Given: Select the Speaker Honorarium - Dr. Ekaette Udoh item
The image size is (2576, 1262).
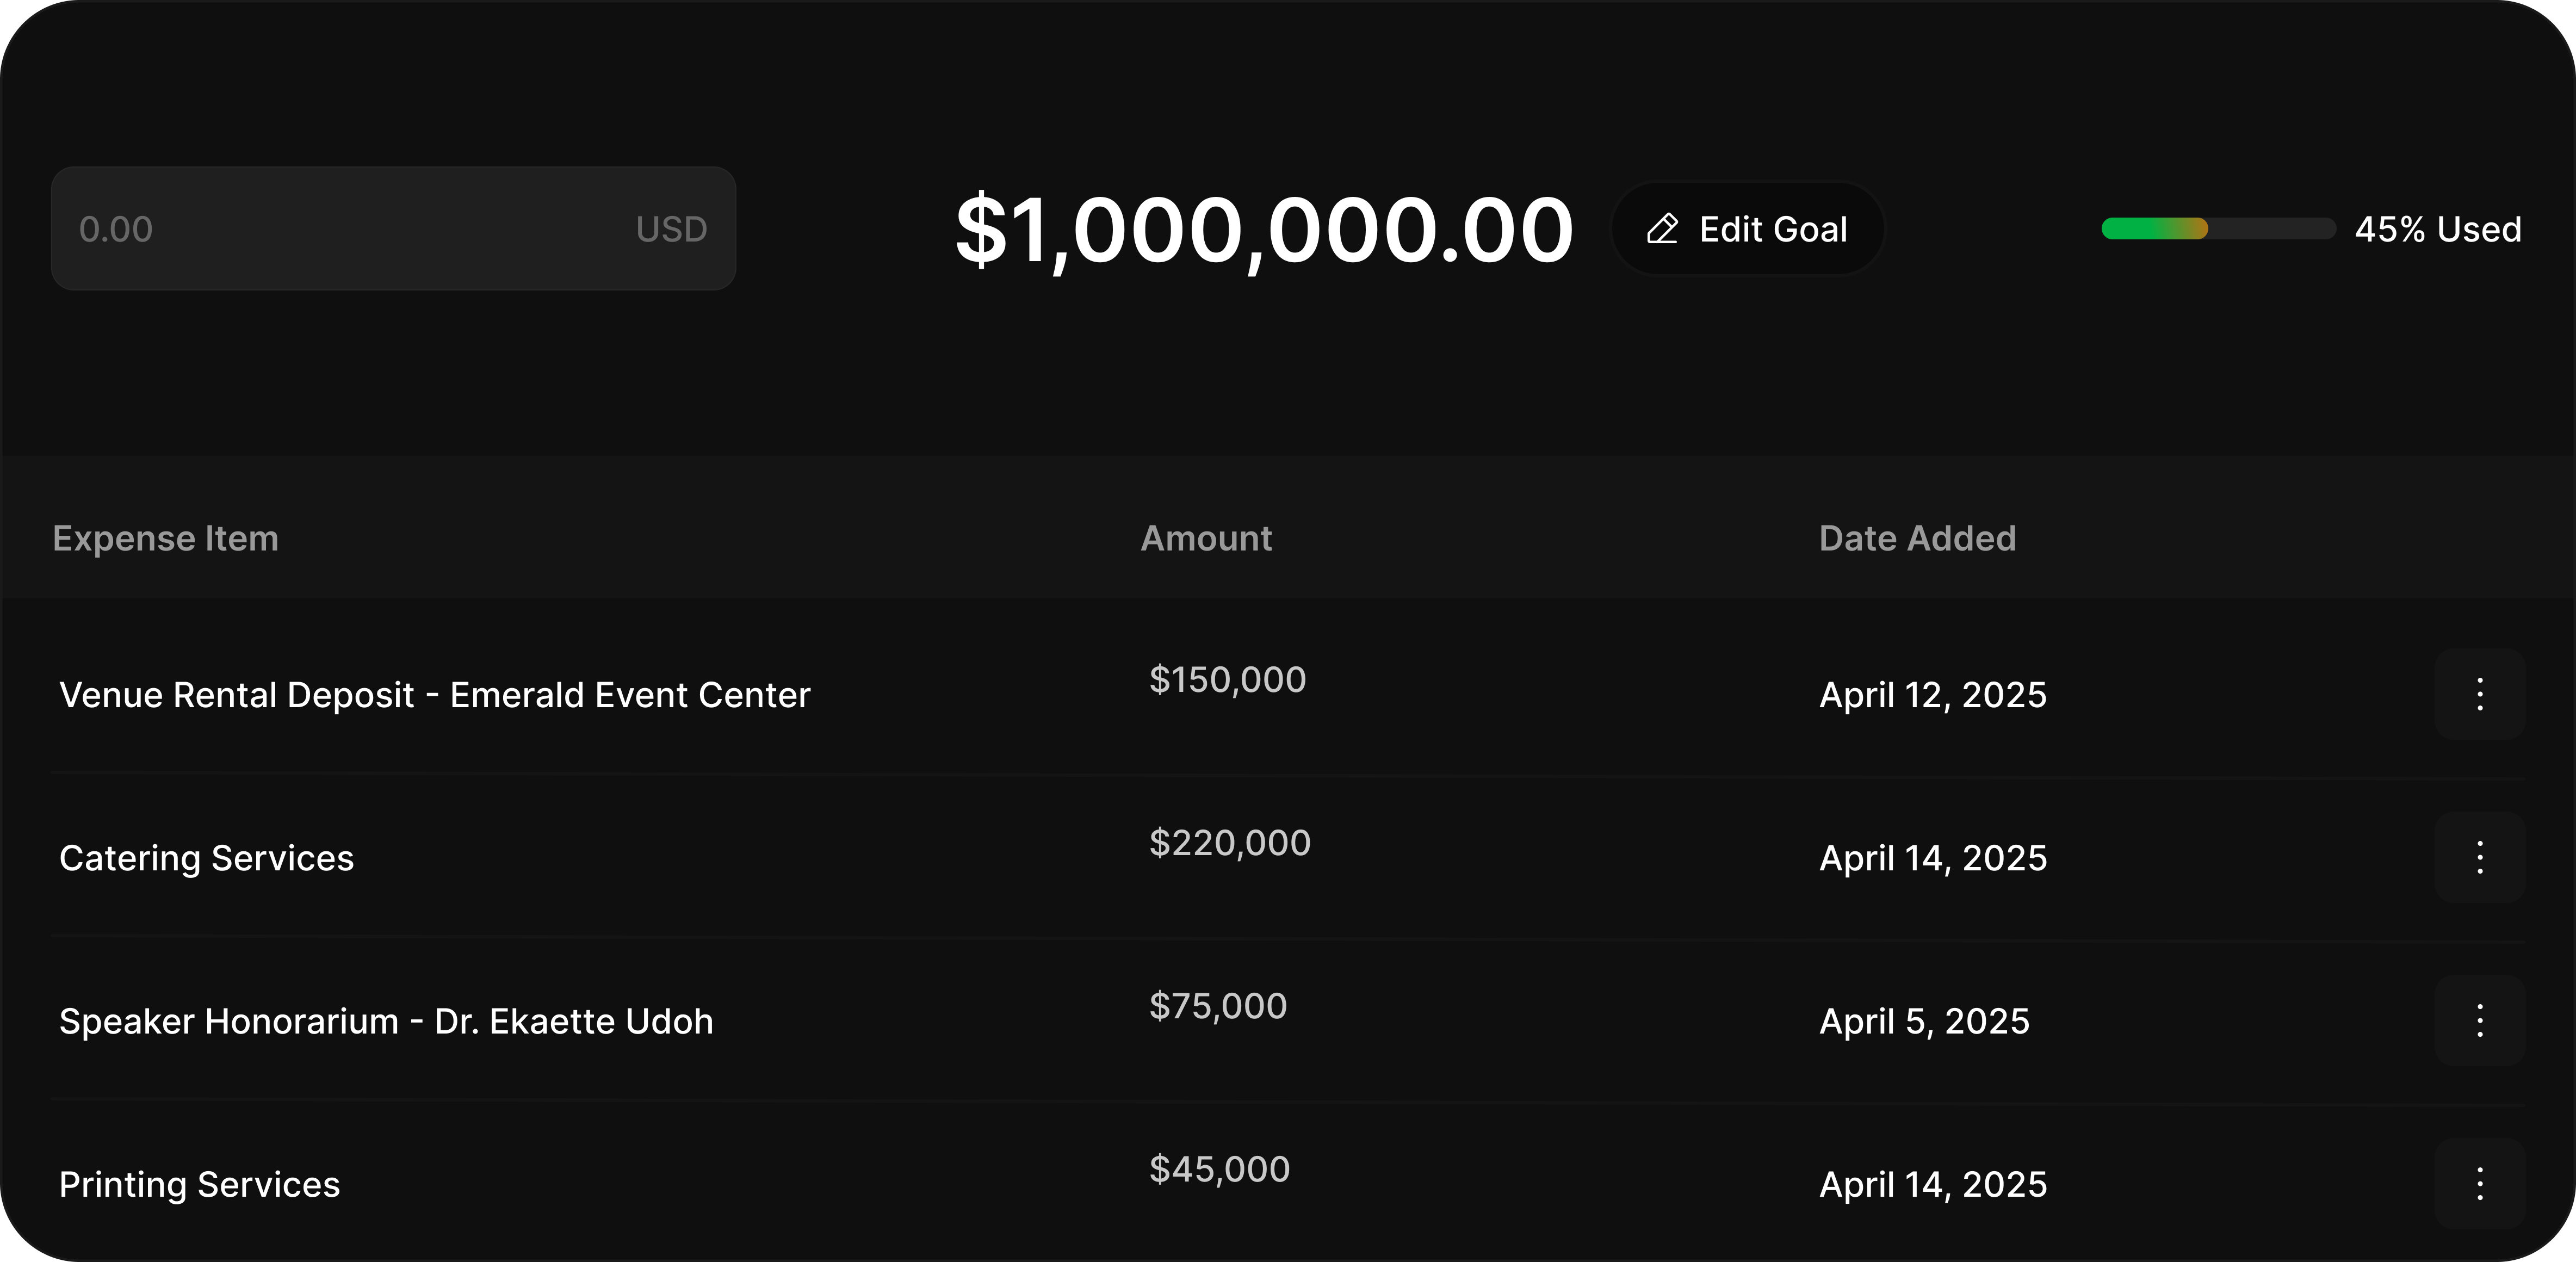Looking at the screenshot, I should click(386, 1020).
